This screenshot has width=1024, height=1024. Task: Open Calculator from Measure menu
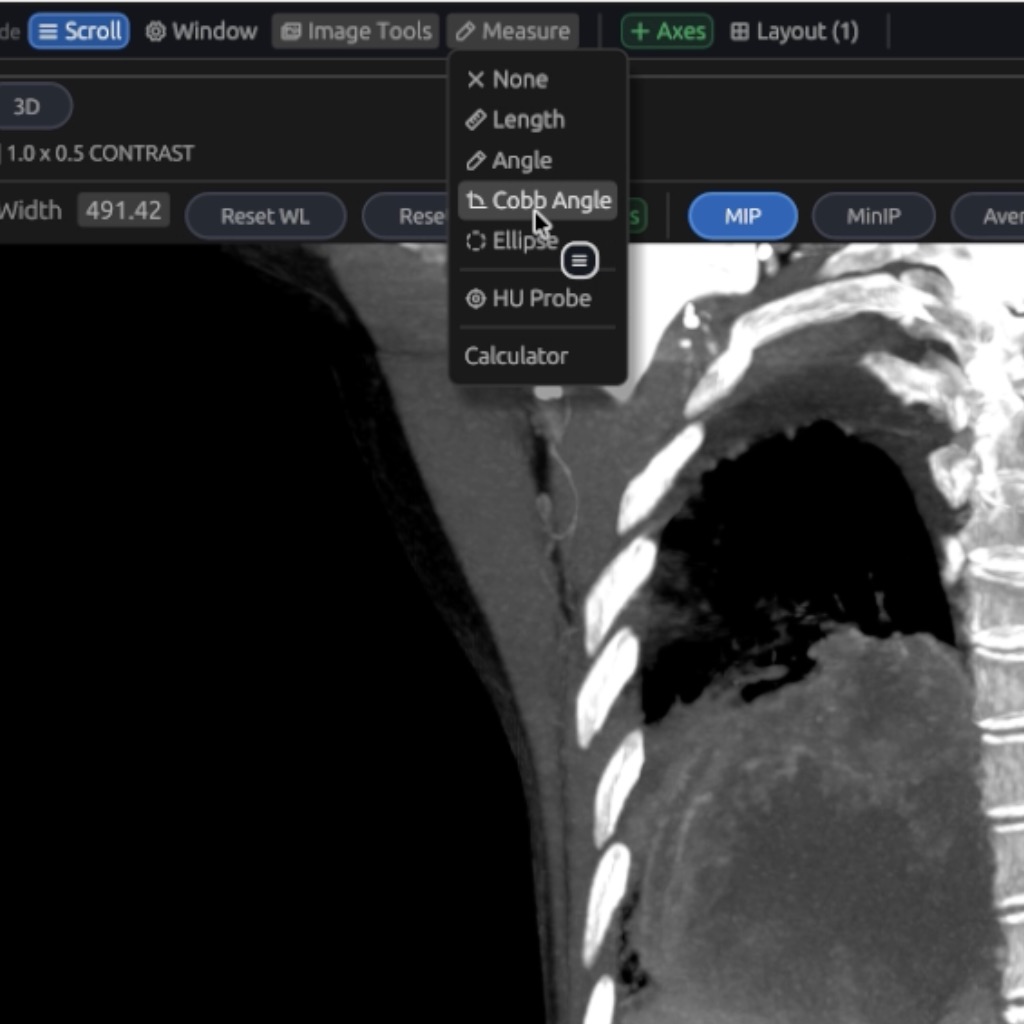point(537,356)
